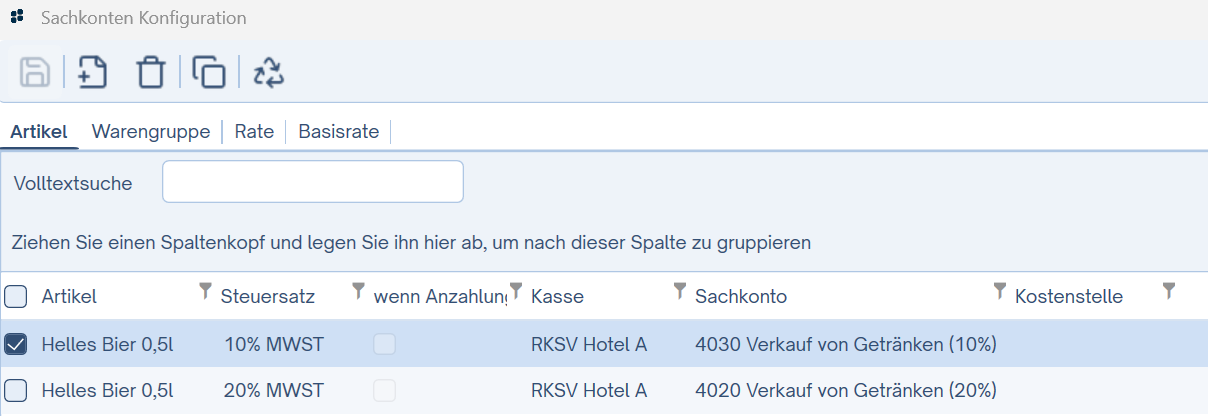Switch to the Basisrate tab
This screenshot has width=1208, height=416.
pos(339,132)
